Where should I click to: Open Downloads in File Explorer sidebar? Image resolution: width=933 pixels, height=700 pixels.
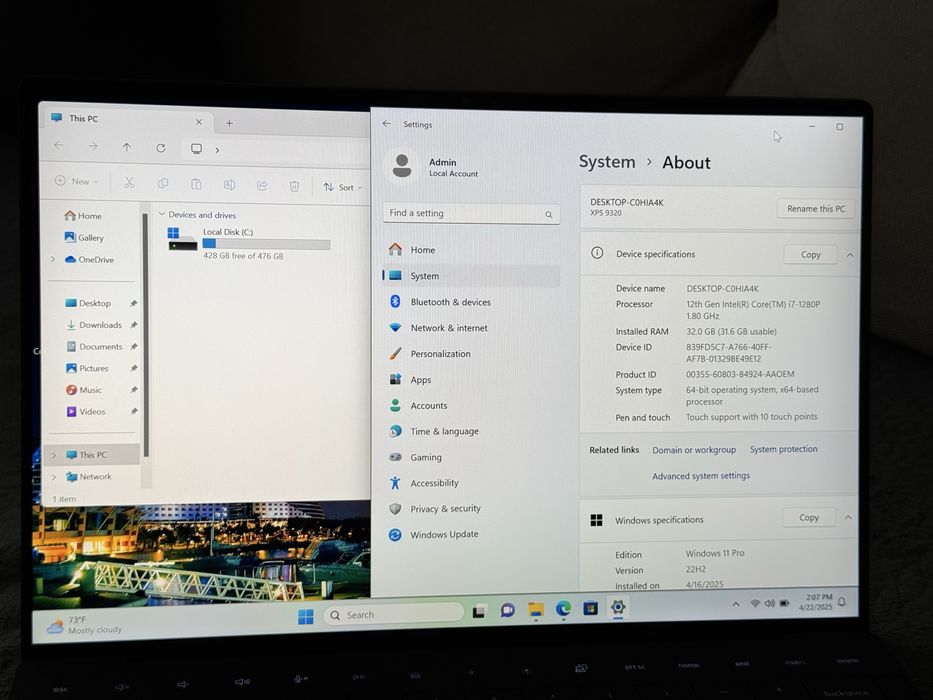[94, 325]
